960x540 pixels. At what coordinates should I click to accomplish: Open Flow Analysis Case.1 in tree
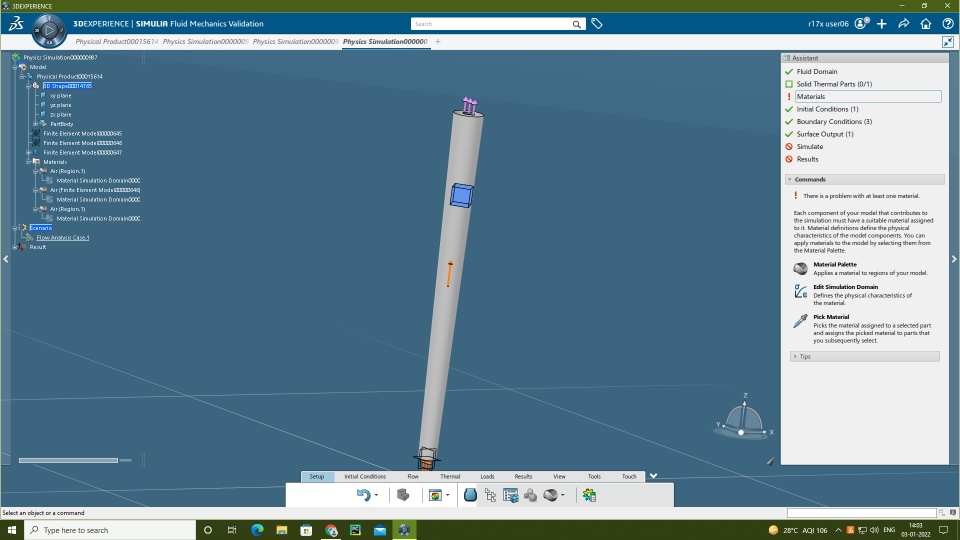pos(62,238)
